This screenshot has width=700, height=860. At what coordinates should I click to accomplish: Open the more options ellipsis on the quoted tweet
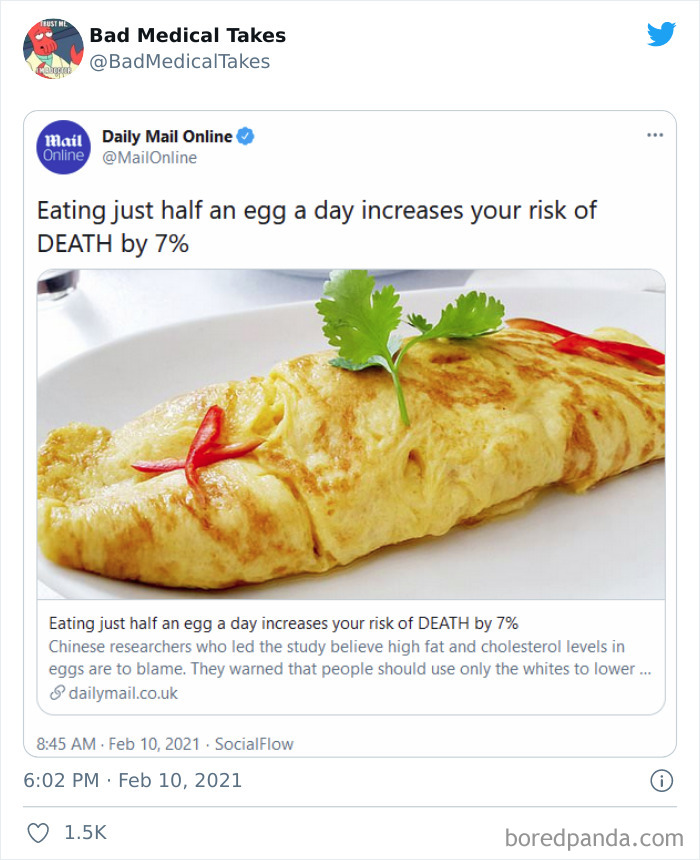(x=657, y=133)
